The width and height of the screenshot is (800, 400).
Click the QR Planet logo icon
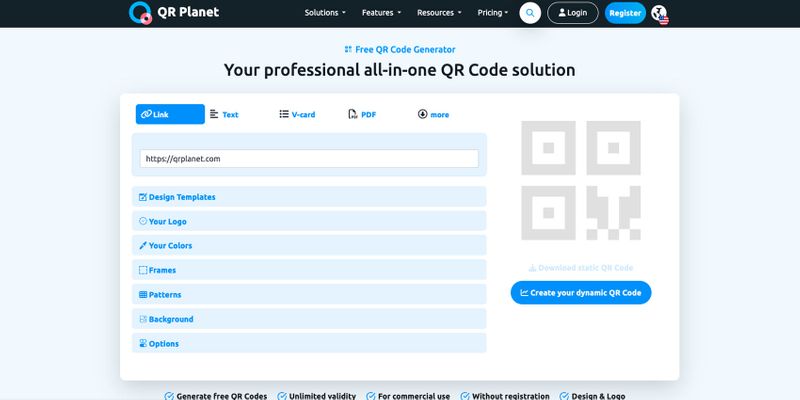pos(140,13)
